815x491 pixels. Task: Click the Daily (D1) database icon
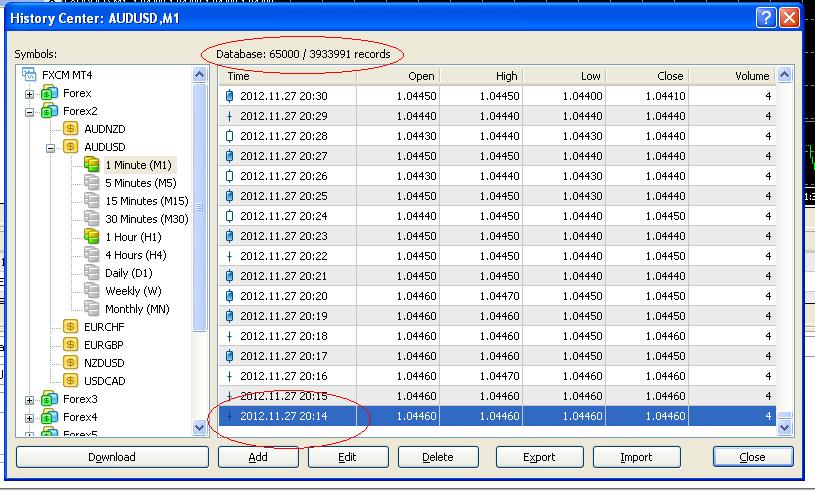(x=92, y=273)
